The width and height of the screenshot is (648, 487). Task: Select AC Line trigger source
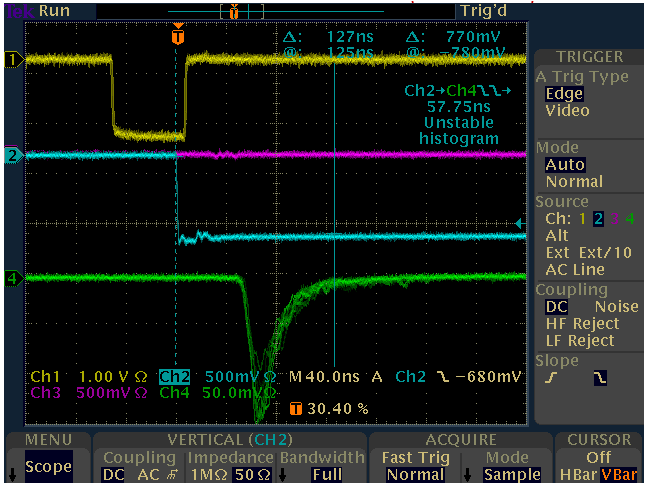tap(575, 270)
